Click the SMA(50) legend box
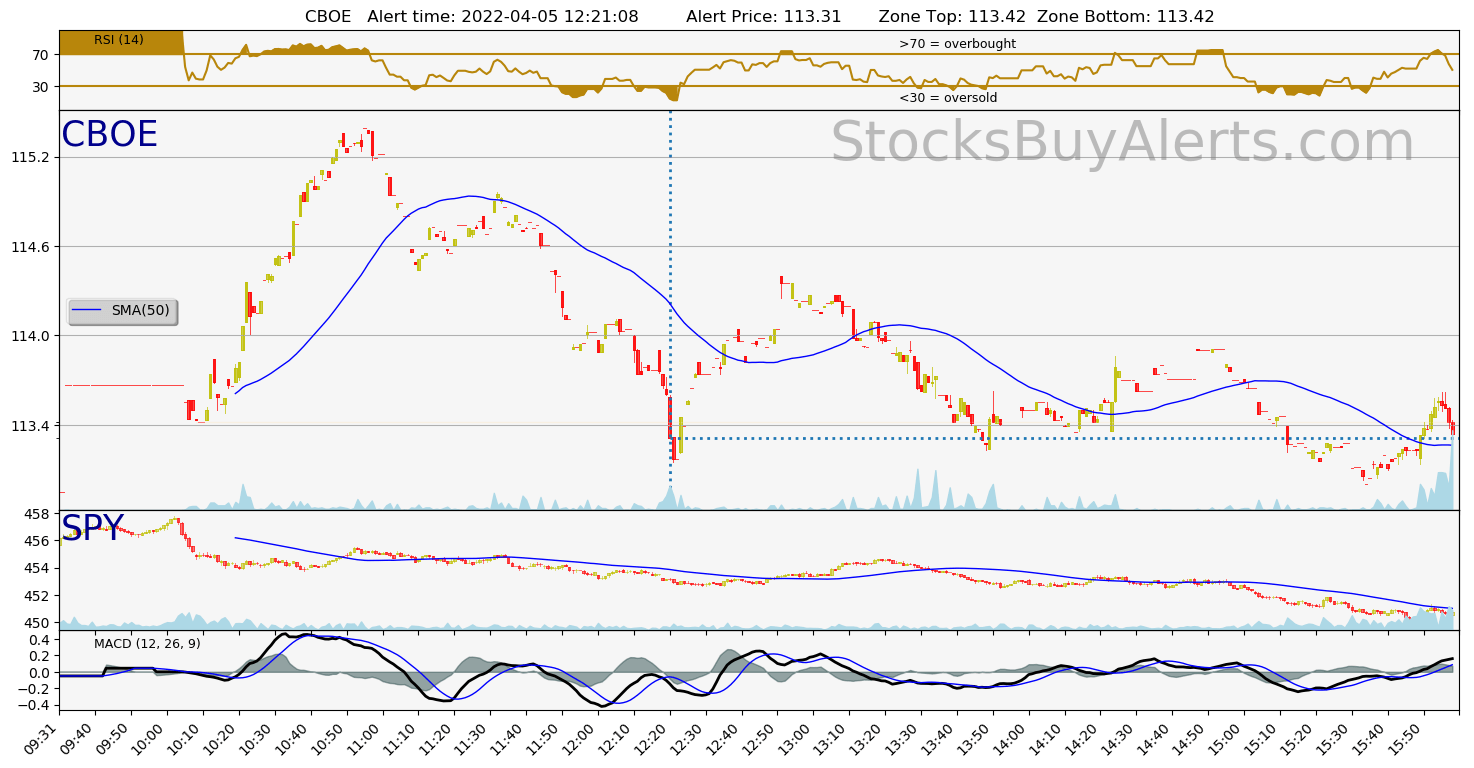1474x768 pixels. 122,312
